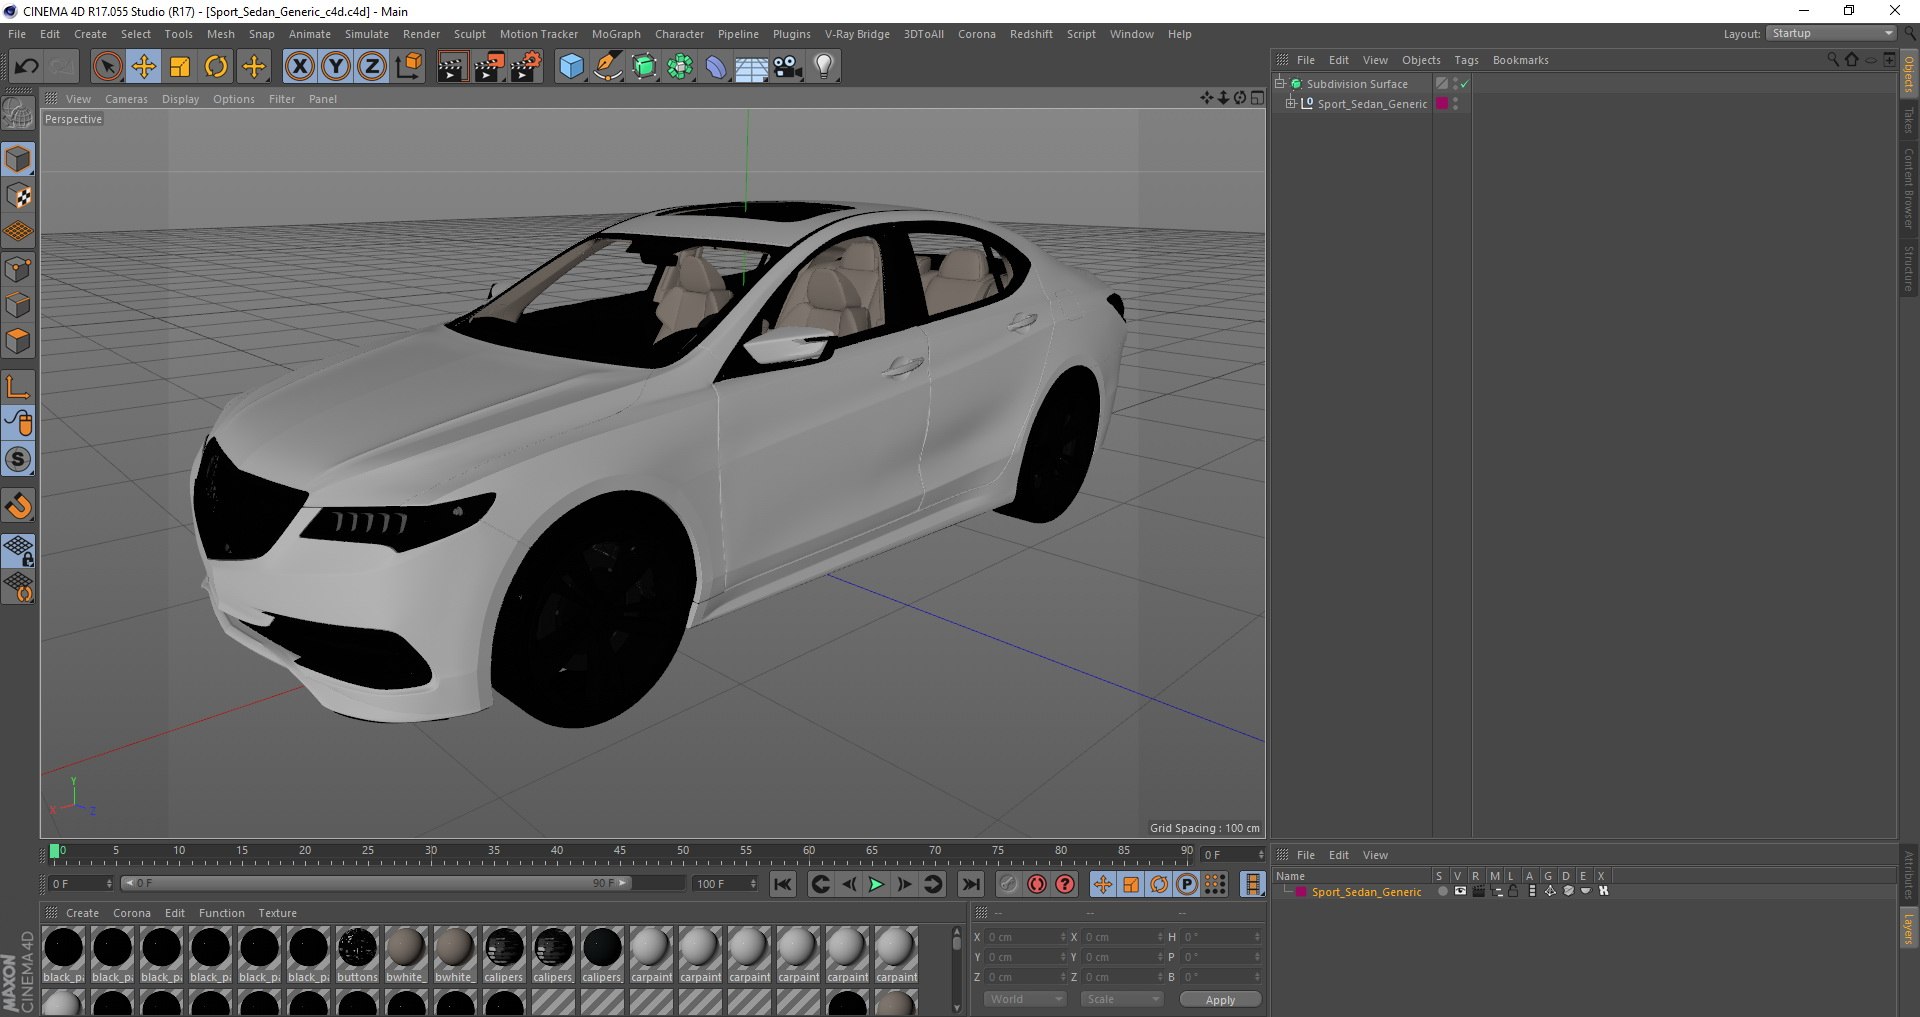
Task: Switch to Edges mode in left palette
Action: click(x=18, y=305)
